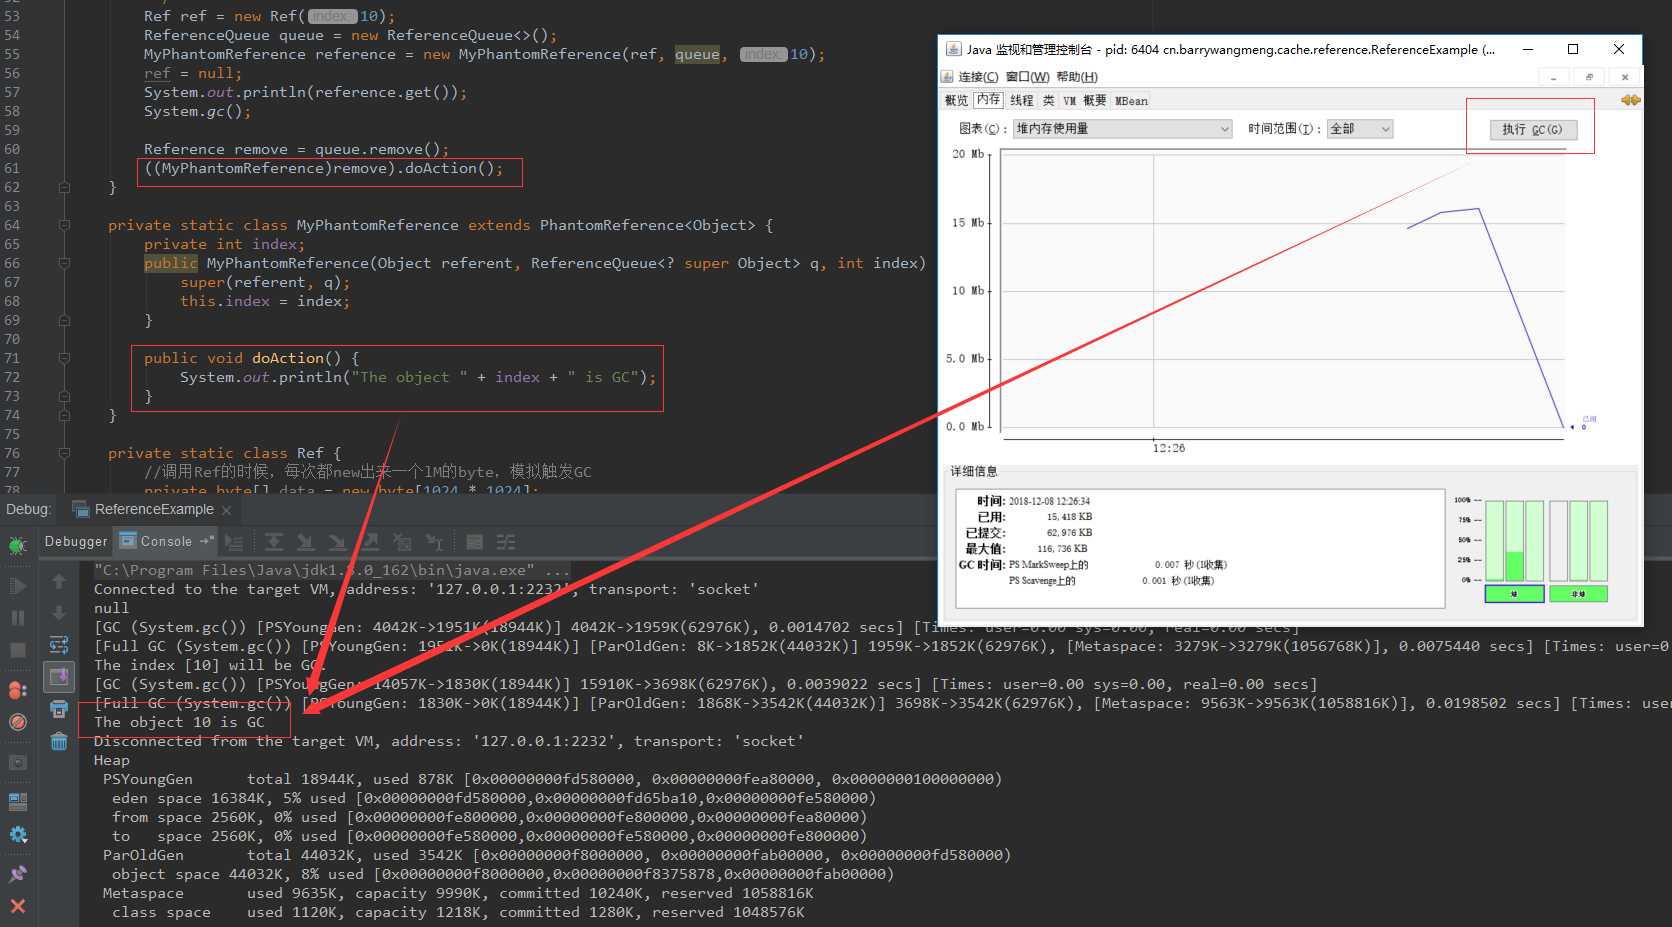Click 执行 GC button in JConsole
The image size is (1672, 927).
1532,129
